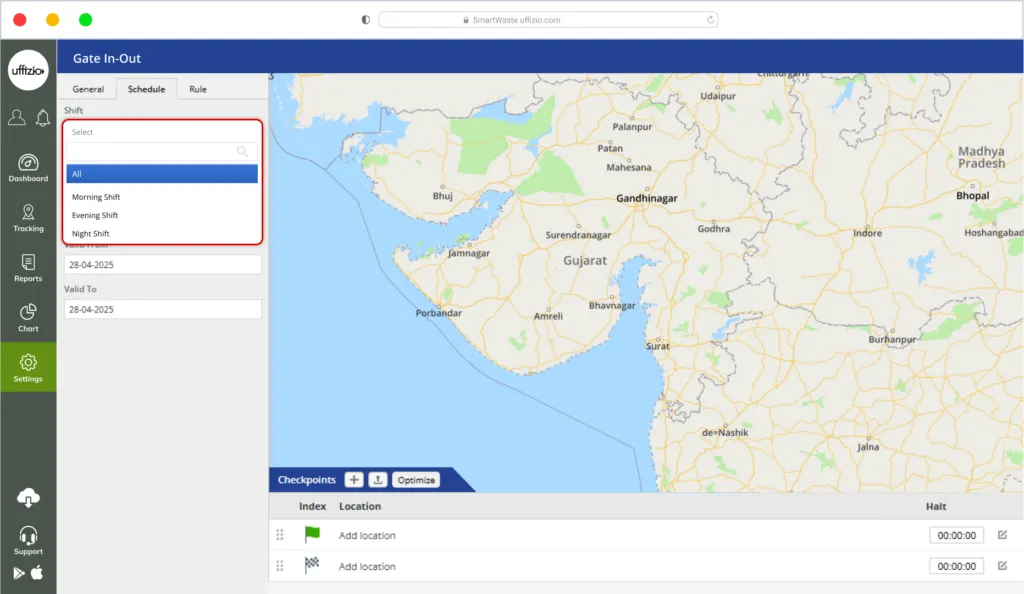This screenshot has width=1024, height=594.
Task: Open the notifications bell
Action: (x=42, y=118)
